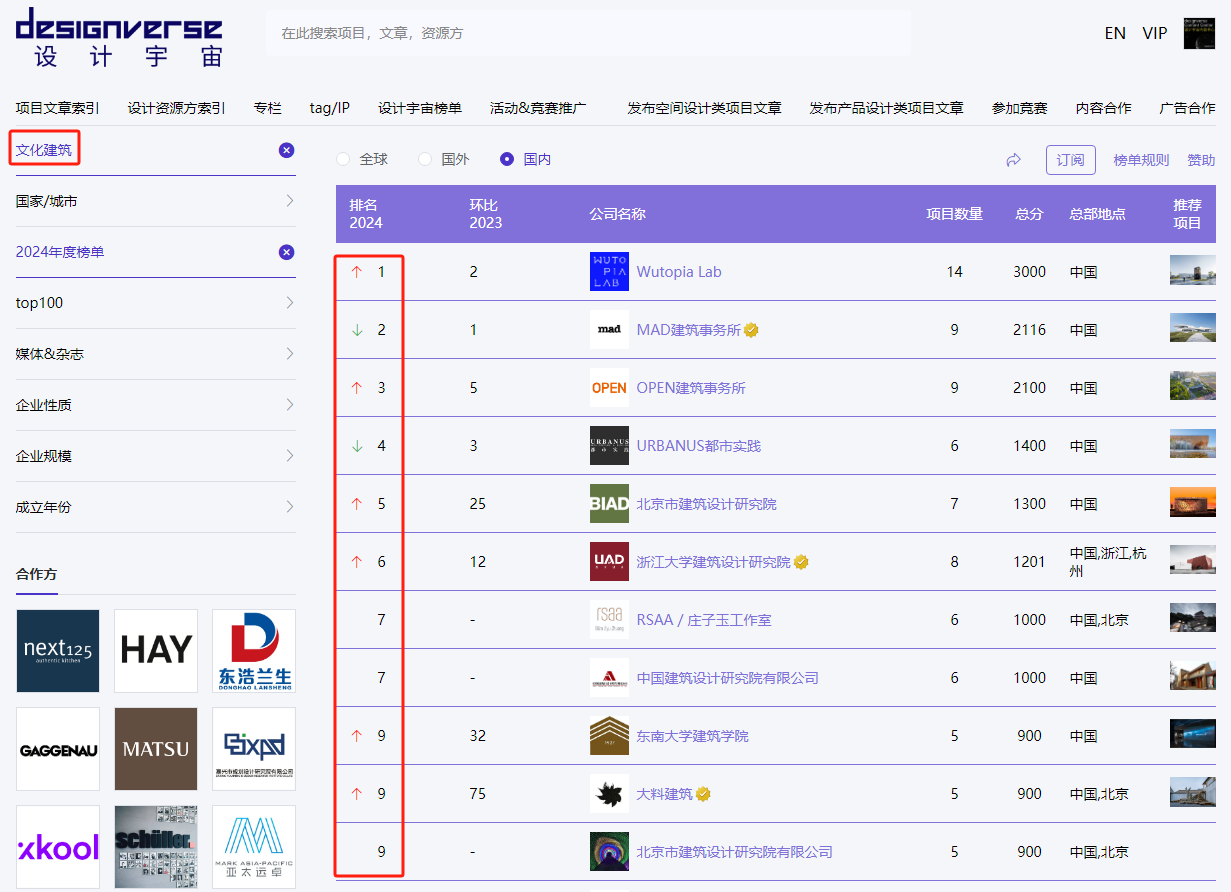Open the OPEN建筑事务所 orange logo
This screenshot has height=892, width=1231.
(x=609, y=388)
